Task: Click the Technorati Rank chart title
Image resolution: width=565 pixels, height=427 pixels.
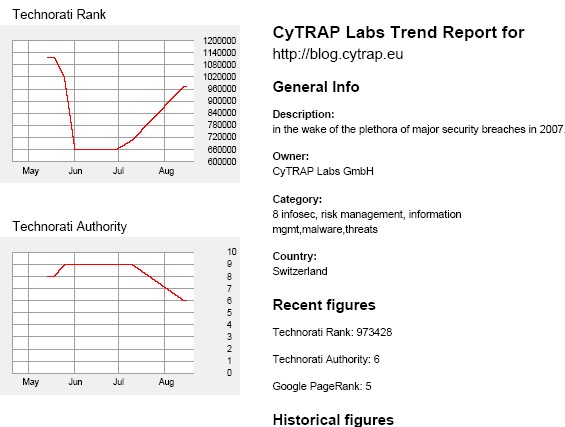Action: pyautogui.click(x=59, y=15)
